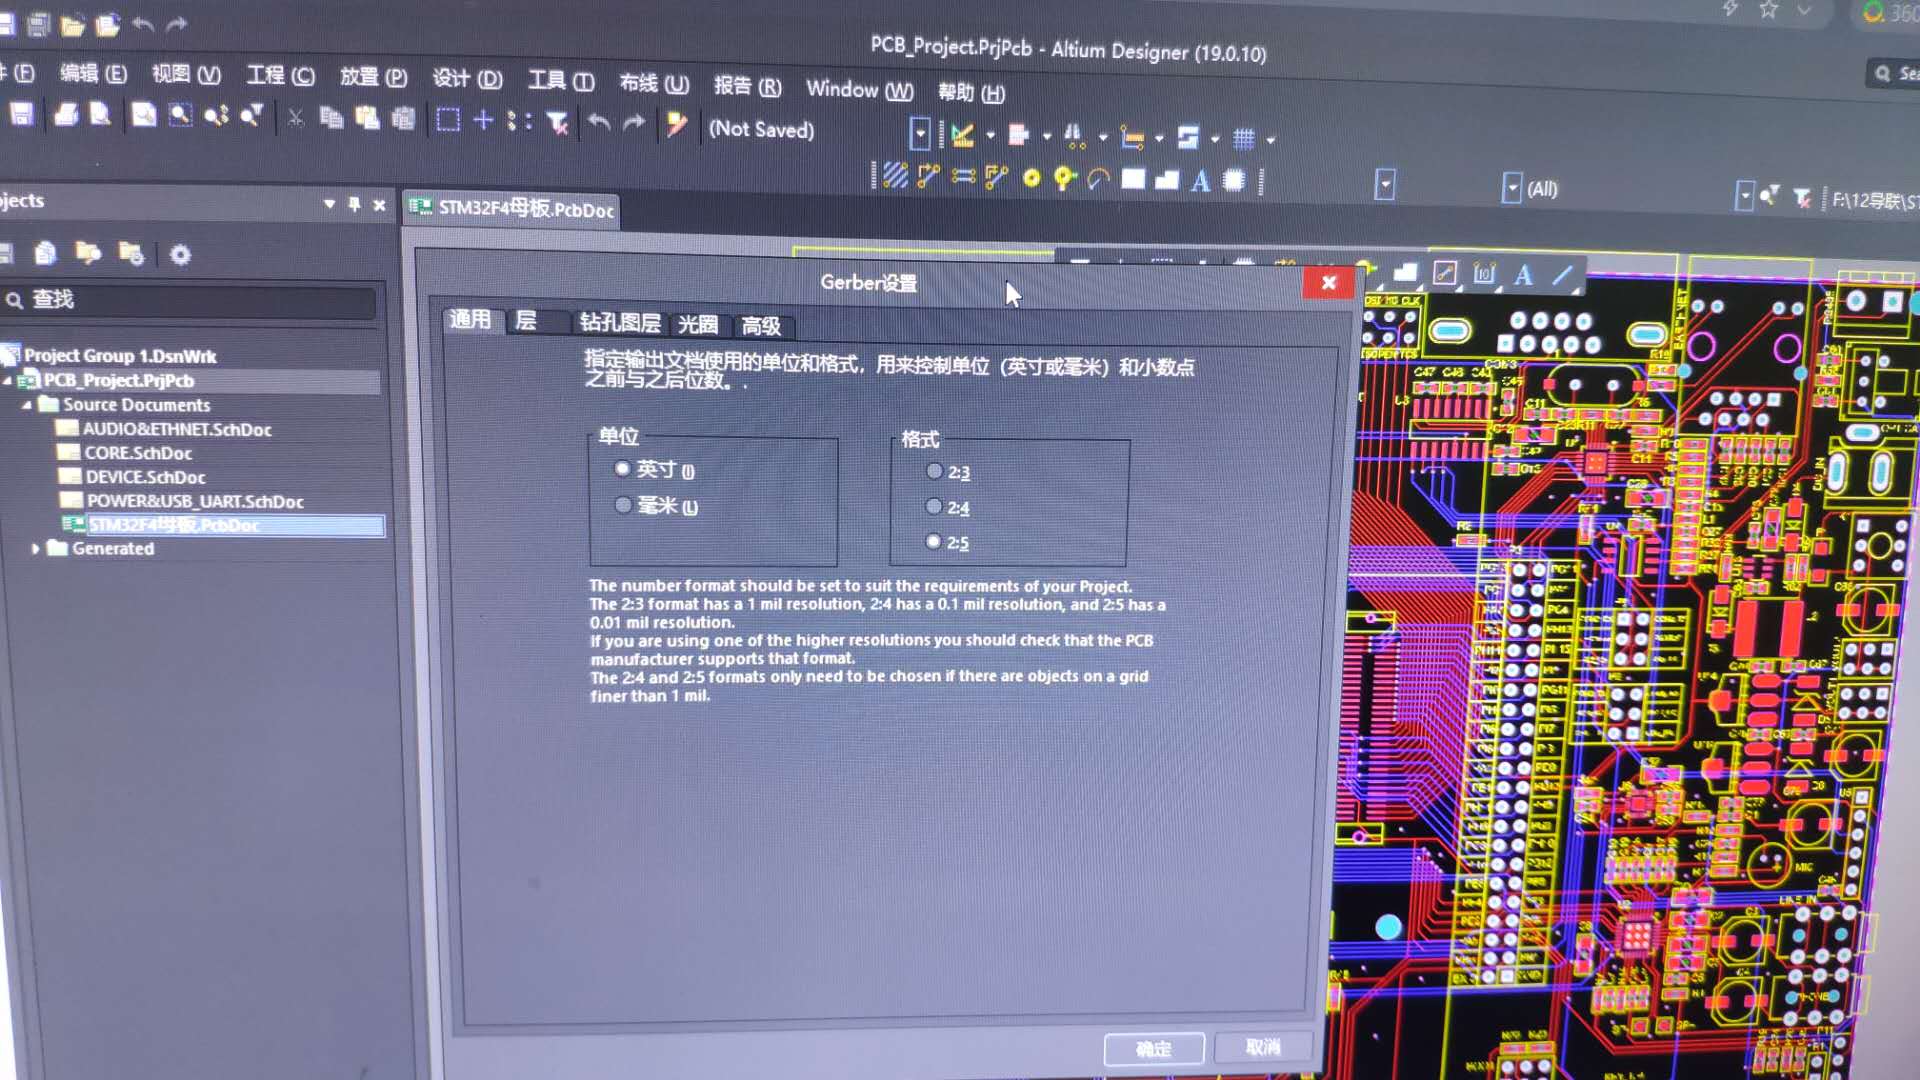Choose the 2:4 format radio button
The image size is (1920, 1080).
[x=934, y=507]
